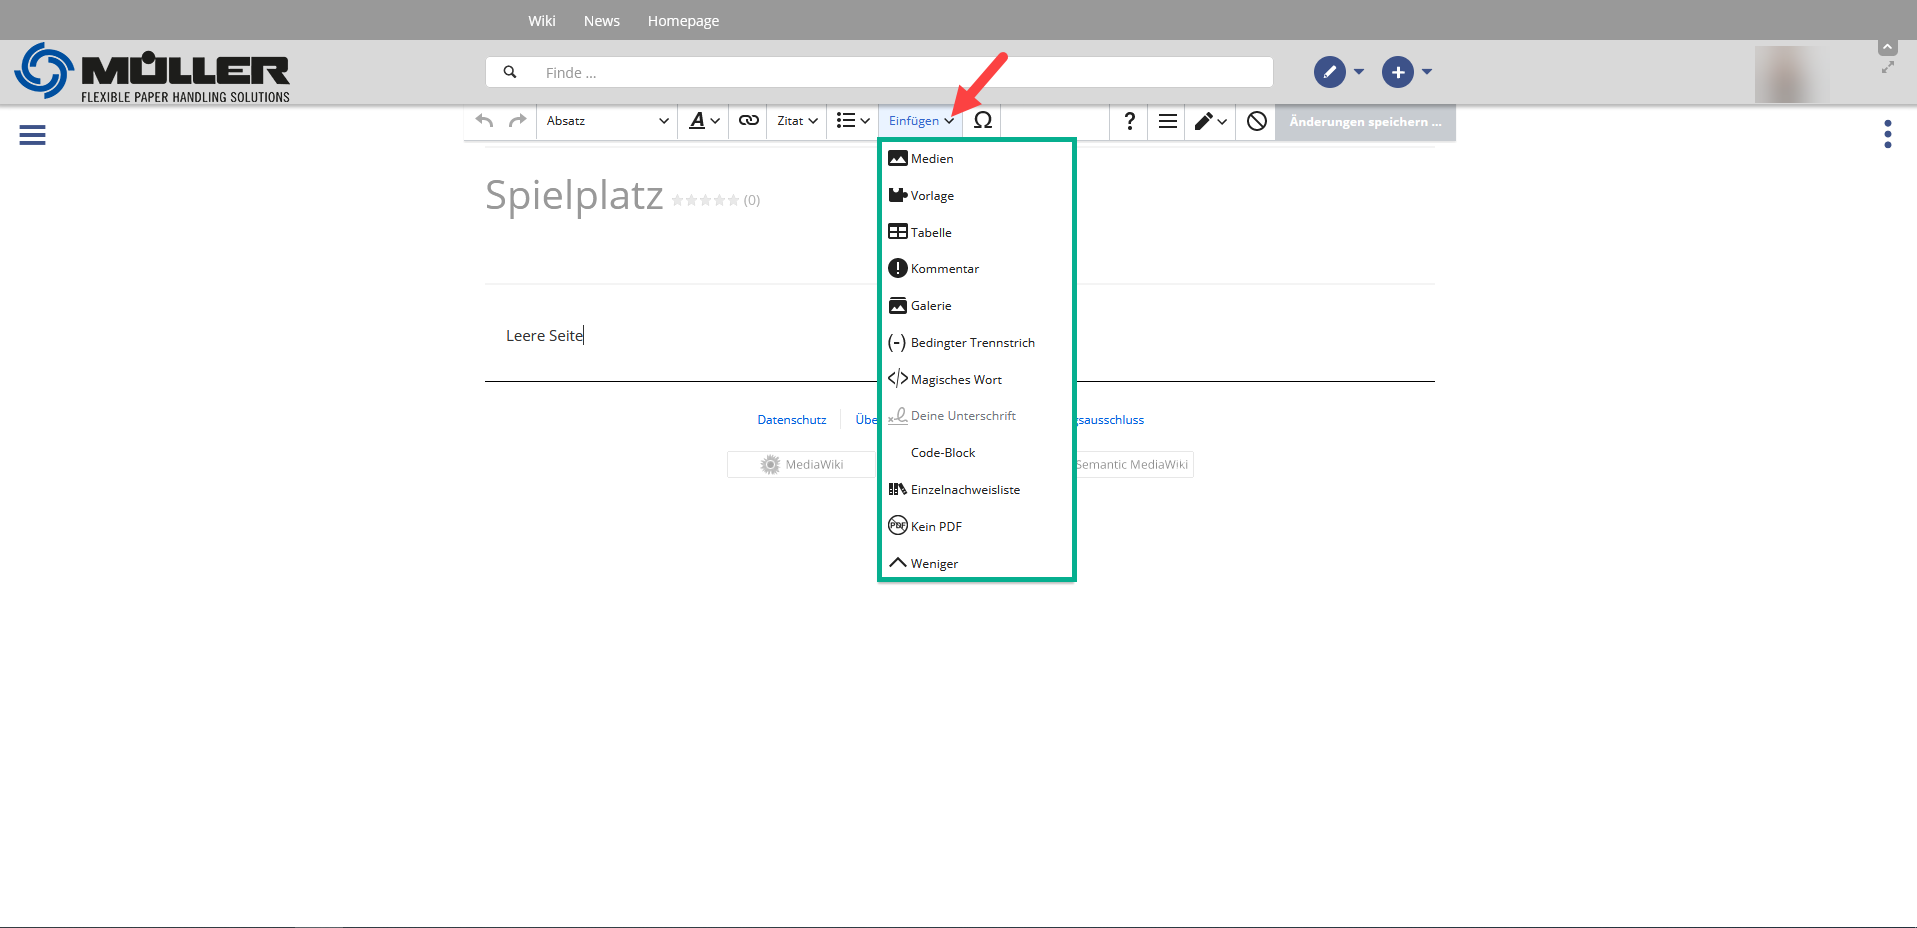
Task: Open the three-dot vertical menu on right
Action: 1887,134
